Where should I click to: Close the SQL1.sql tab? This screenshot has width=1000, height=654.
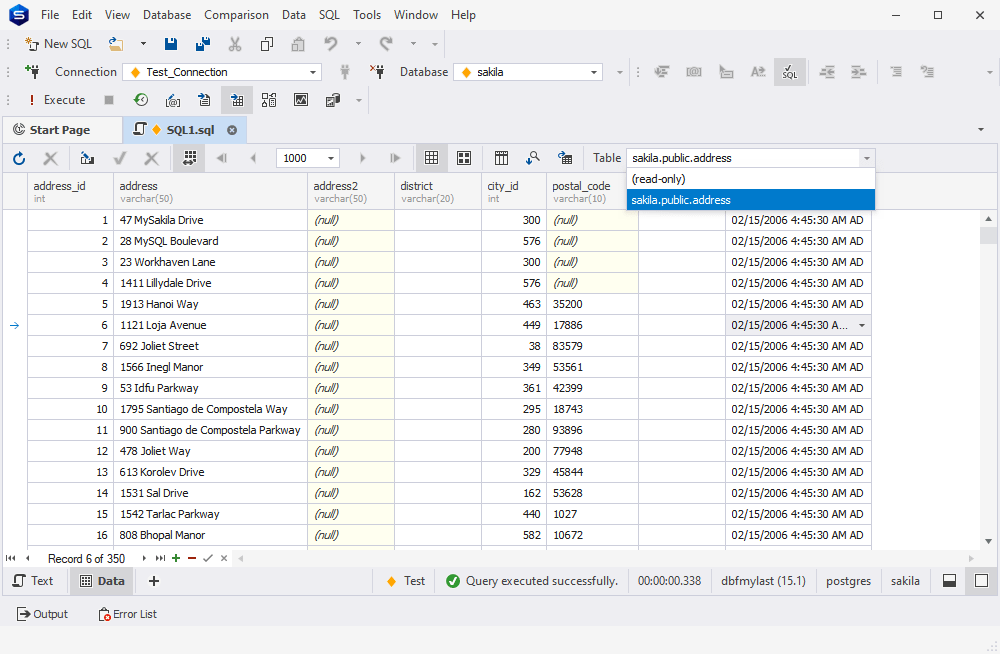point(232,130)
